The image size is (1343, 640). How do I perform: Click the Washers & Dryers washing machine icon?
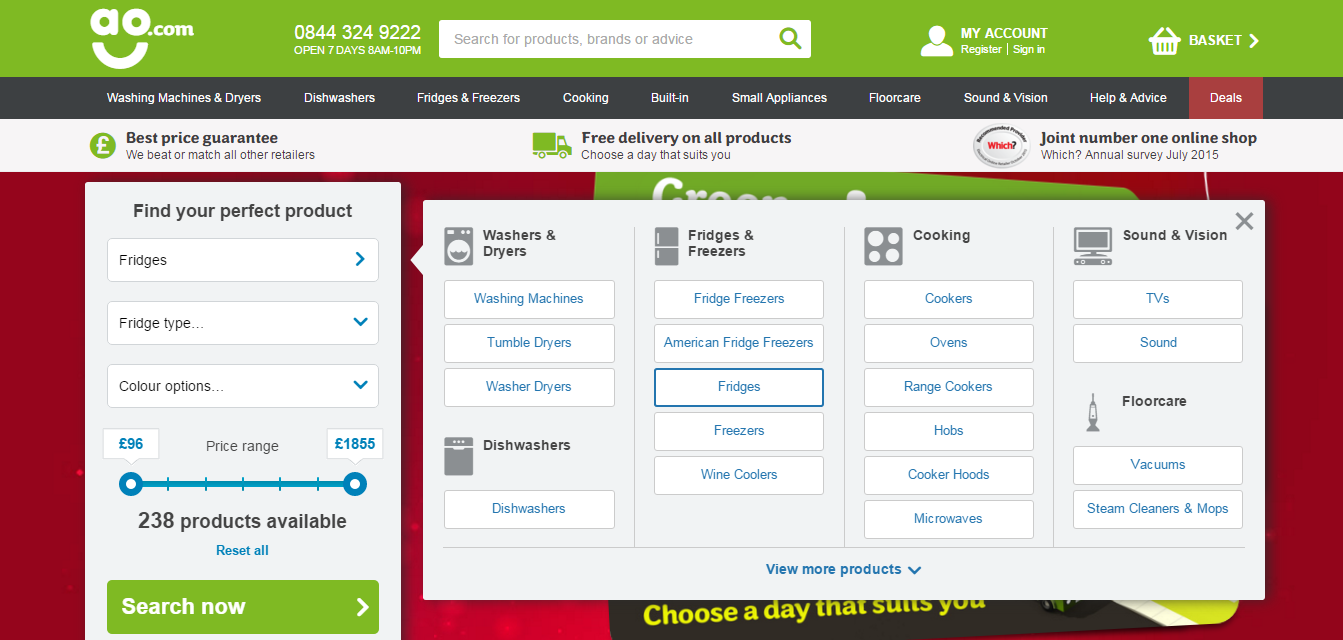tap(459, 245)
